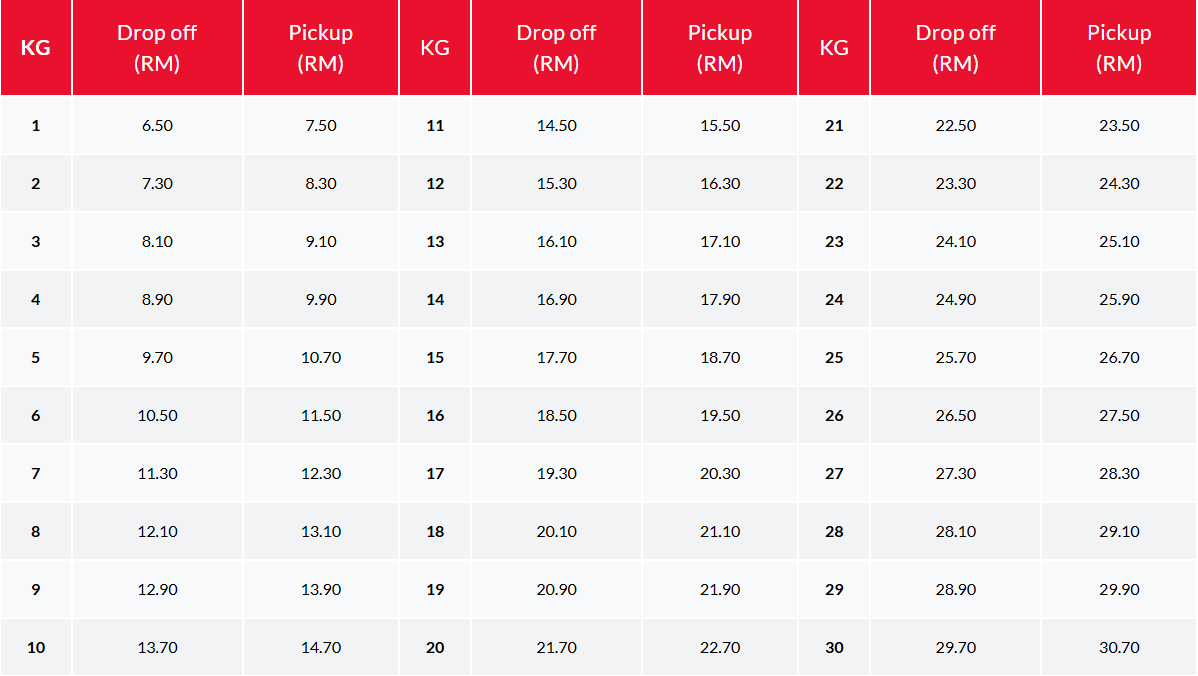Click pickup price 18.70 for 15 KG
This screenshot has height=676, width=1198.
click(x=720, y=358)
